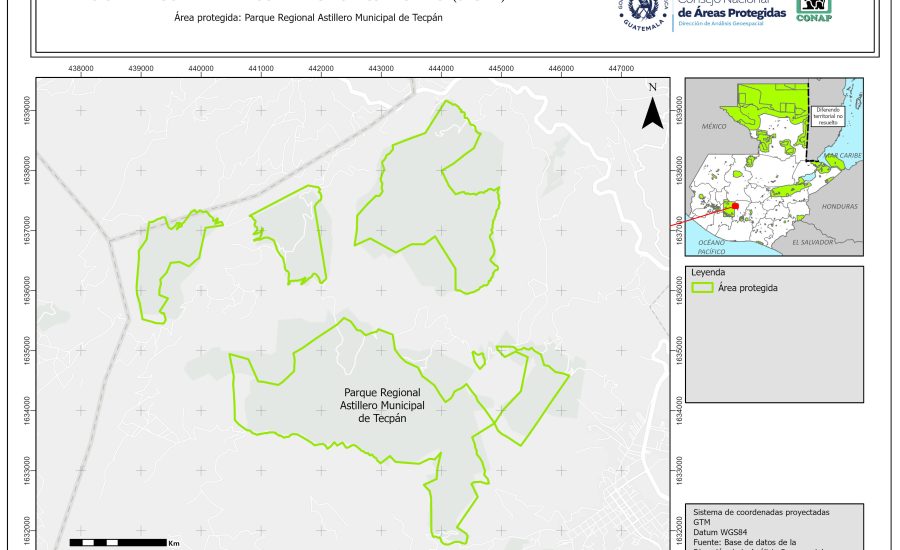Click the HONDURAS label on inset map

[839, 207]
